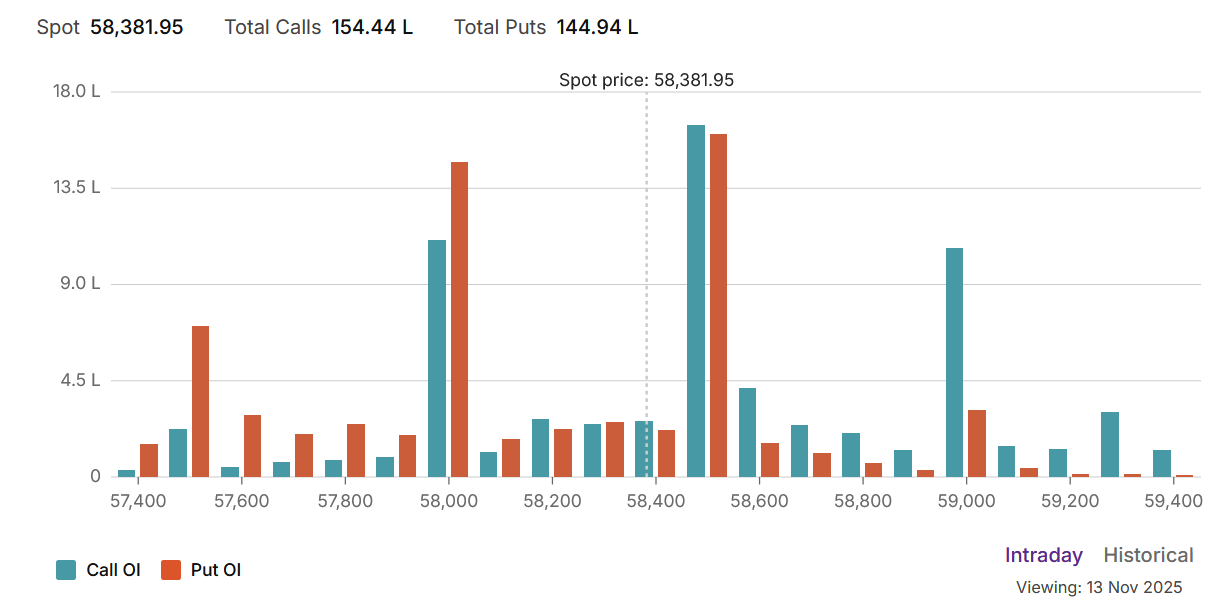Switch to the Intraday tab
The image size is (1231, 602).
(1043, 555)
